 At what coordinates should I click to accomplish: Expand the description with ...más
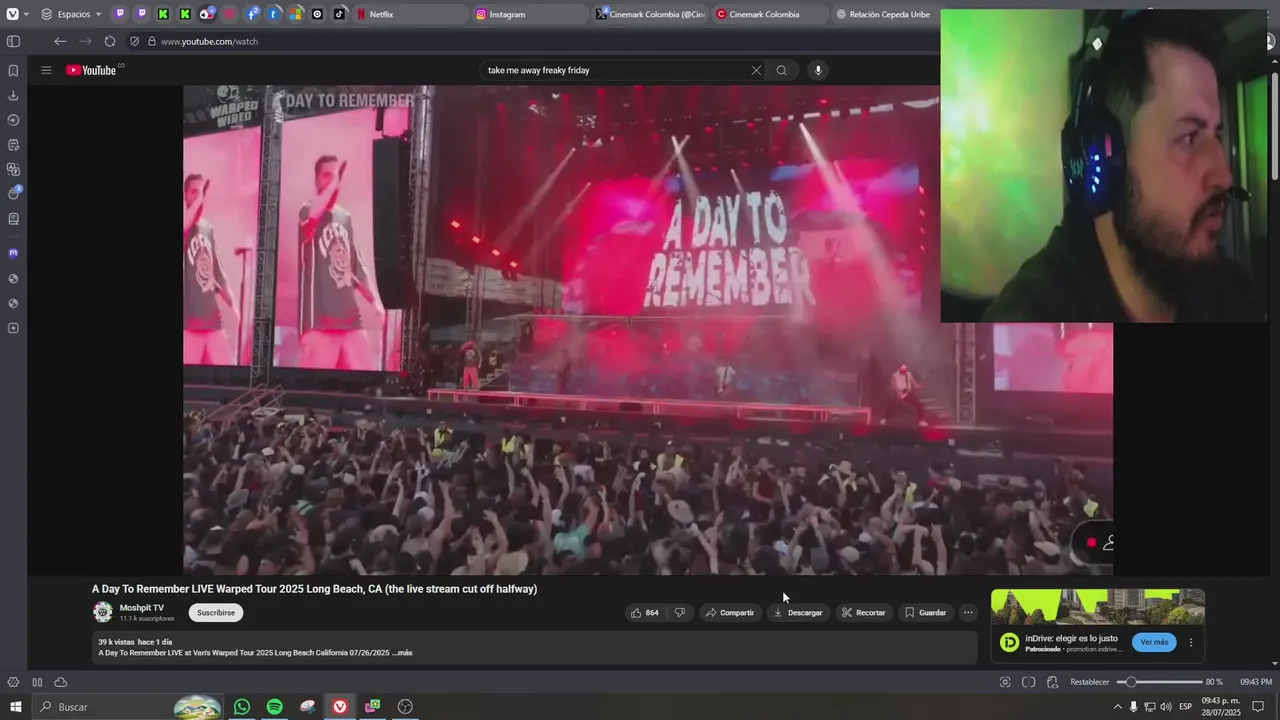[x=402, y=653]
